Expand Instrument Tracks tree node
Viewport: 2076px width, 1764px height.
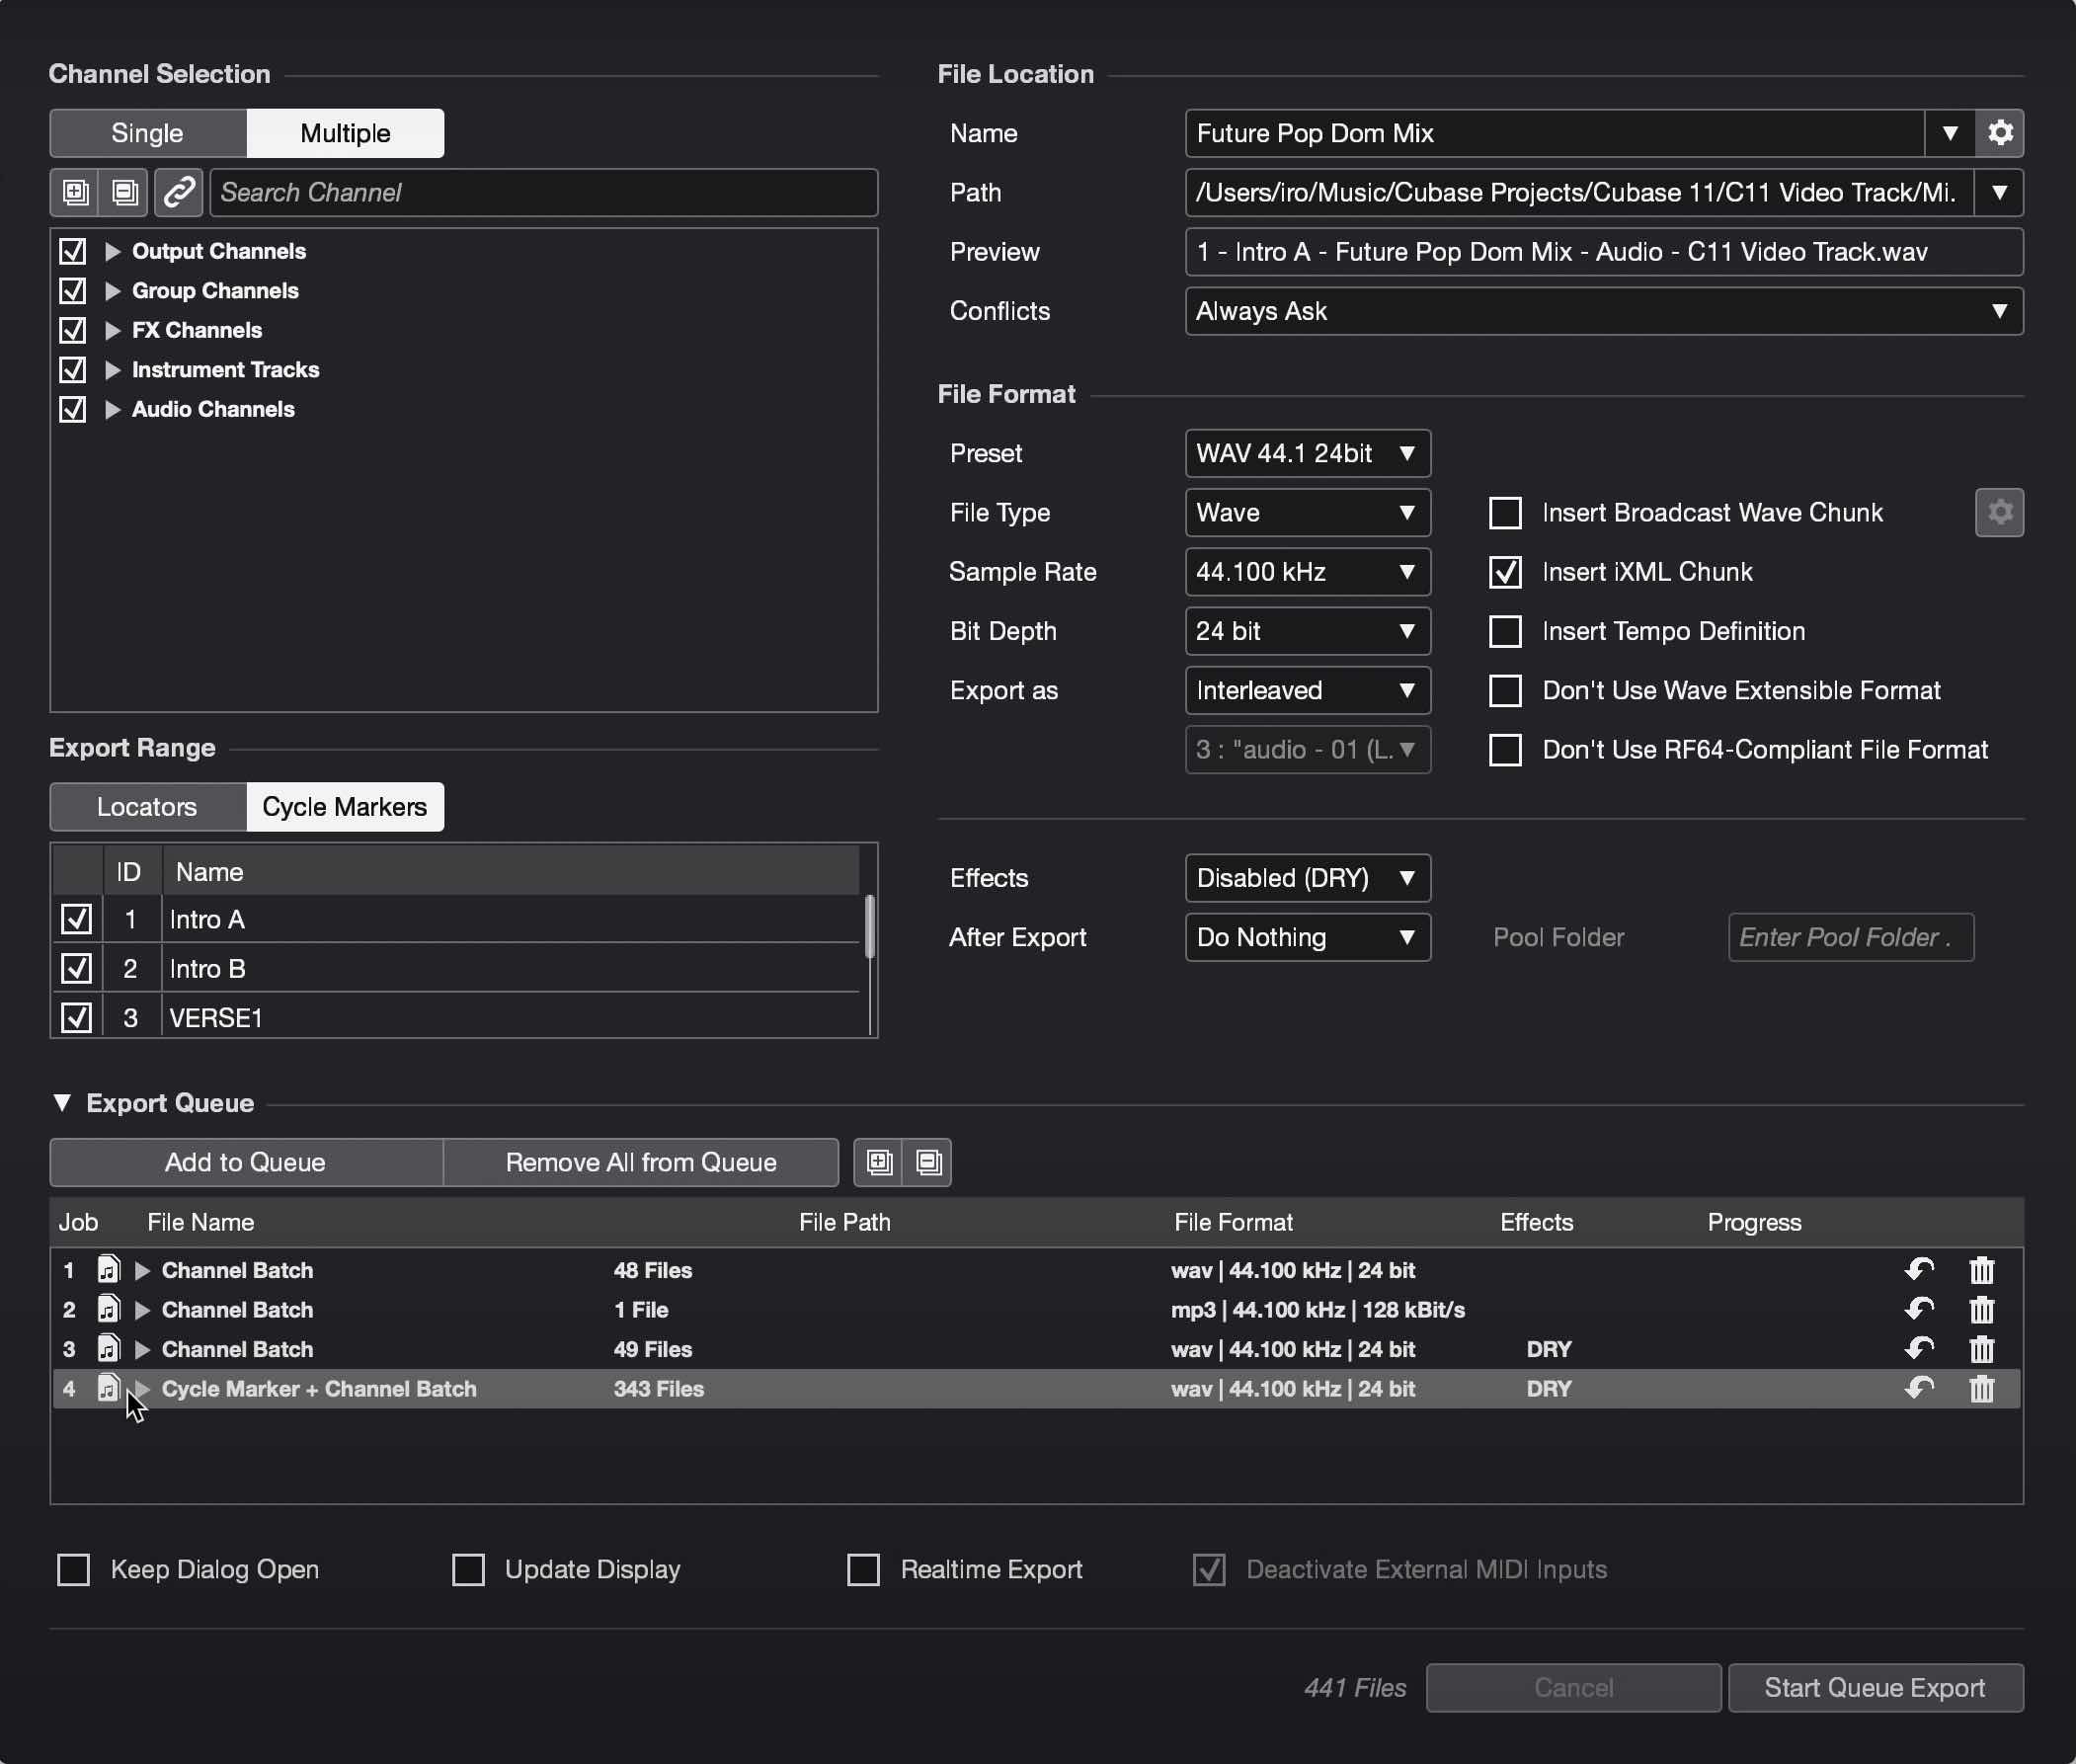113,369
